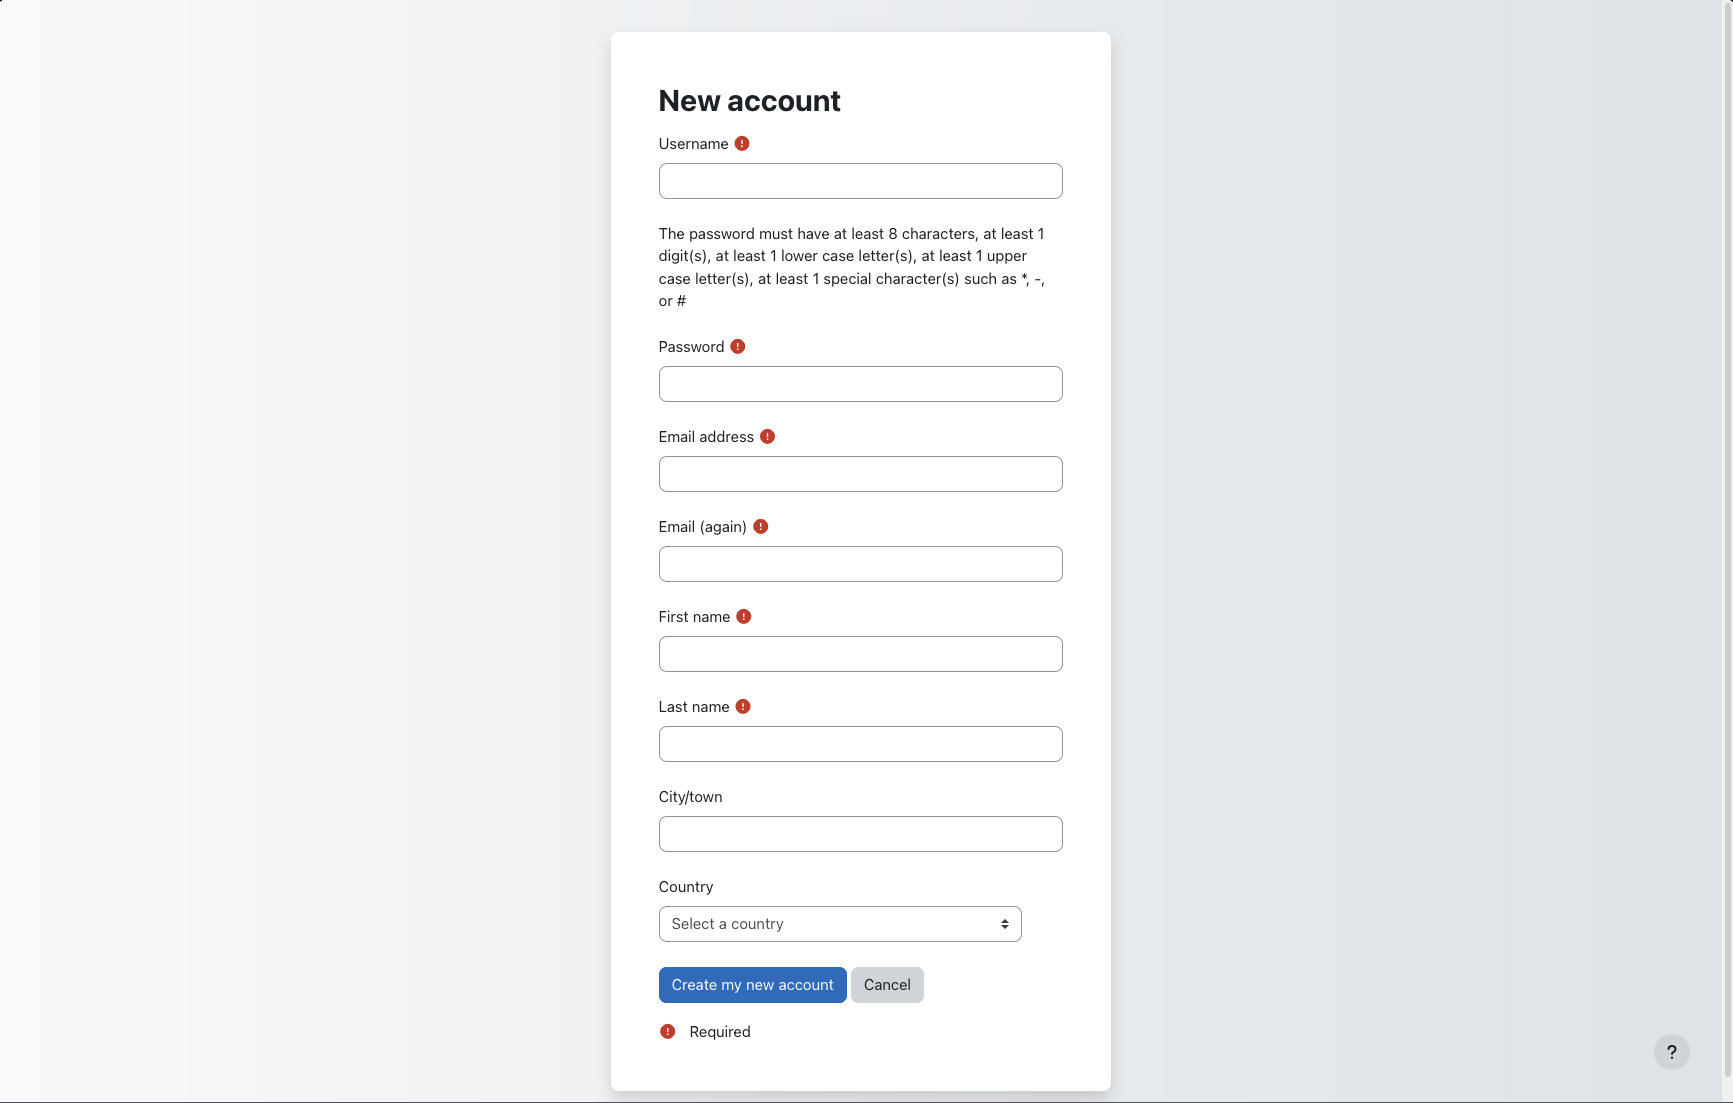
Task: Click the required icon beside Last name
Action: pyautogui.click(x=743, y=707)
